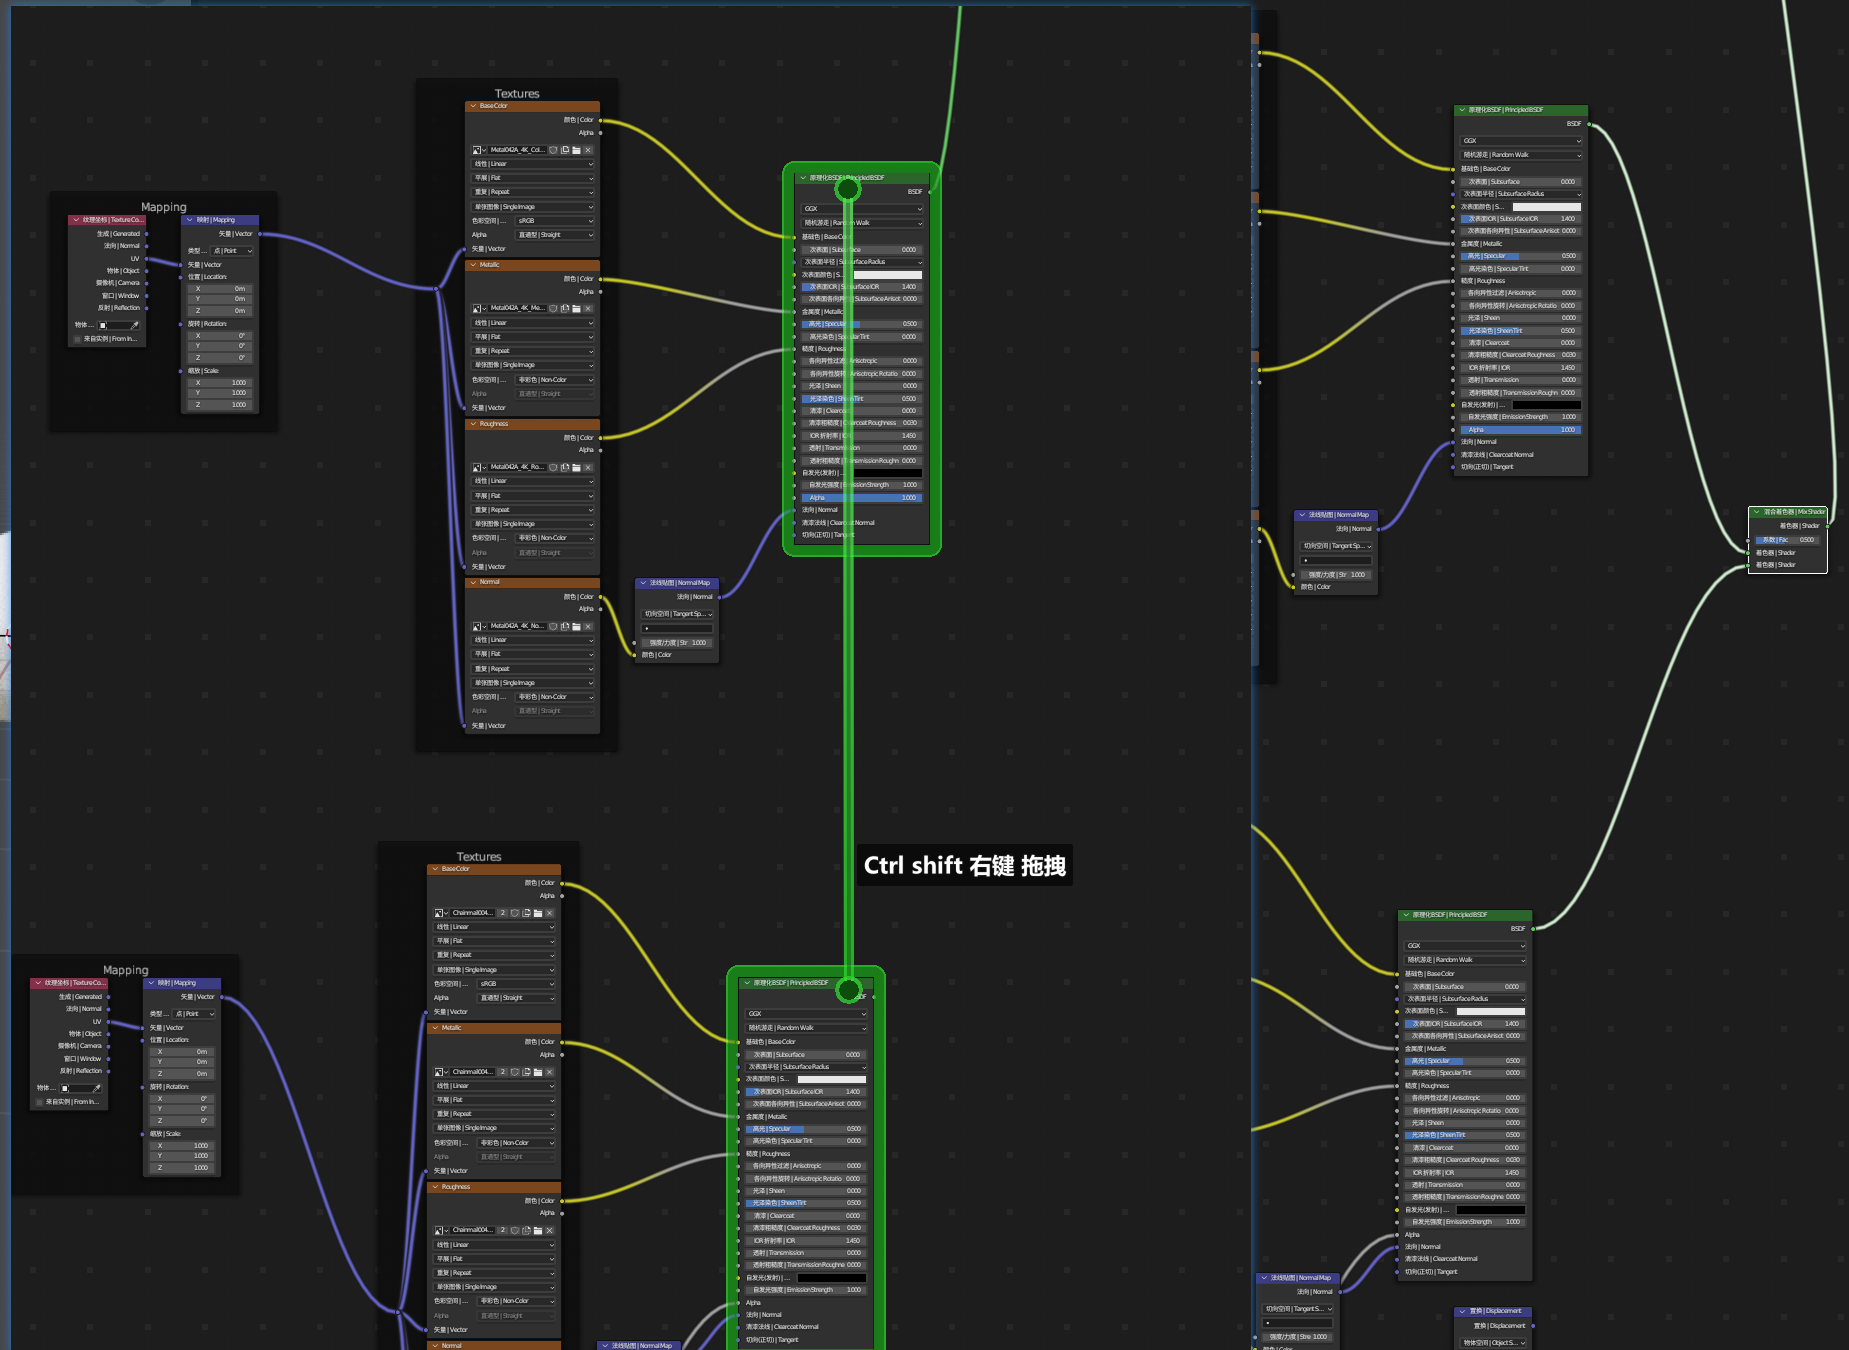Unlink image in lower Chainmail Metallic node
Screen dimensions: 1849x1350
coord(550,1072)
